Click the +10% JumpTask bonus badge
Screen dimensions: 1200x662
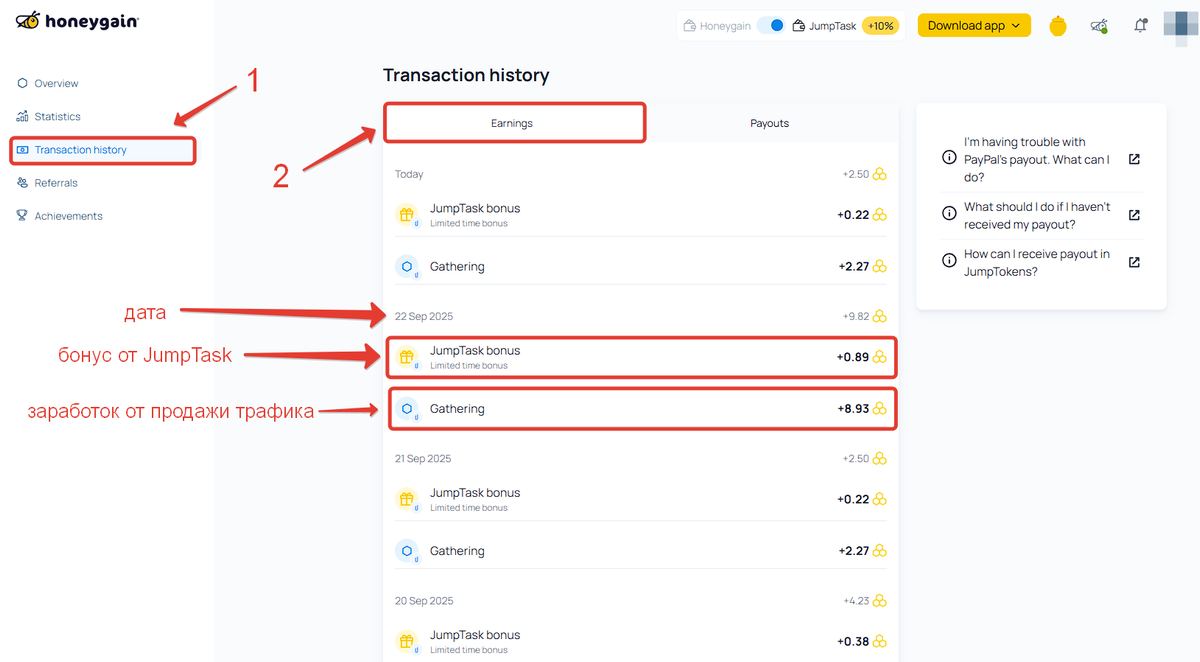coord(880,26)
